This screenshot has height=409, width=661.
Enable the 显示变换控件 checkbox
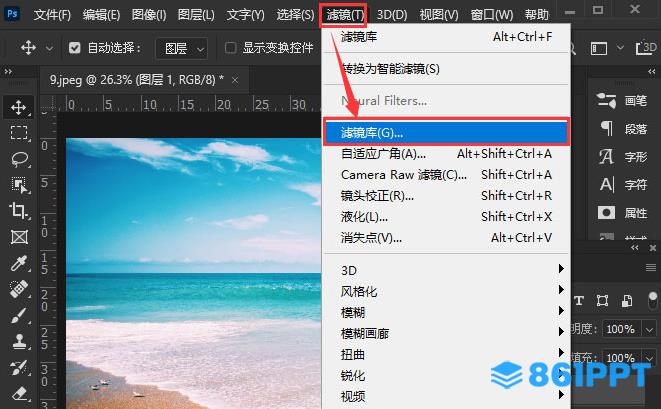pos(231,48)
